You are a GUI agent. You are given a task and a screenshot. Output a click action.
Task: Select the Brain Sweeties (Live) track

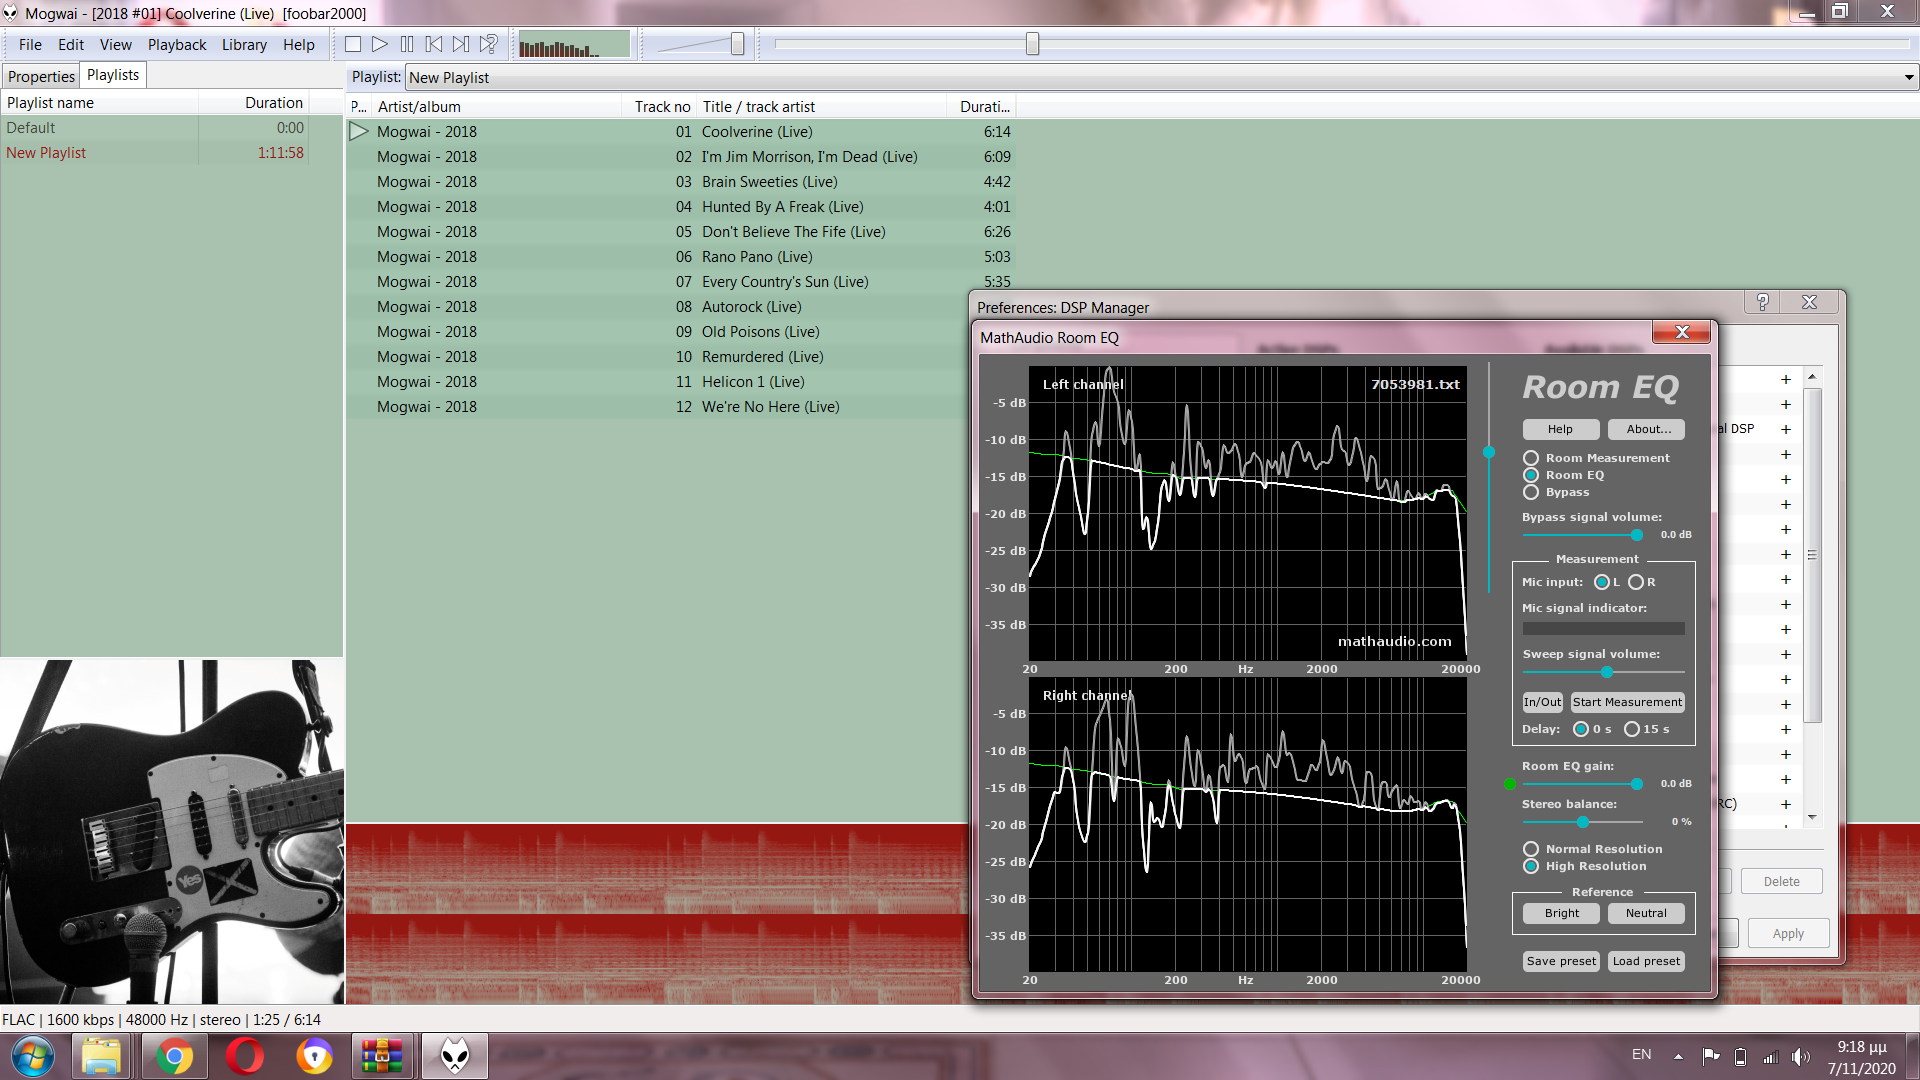coord(769,182)
